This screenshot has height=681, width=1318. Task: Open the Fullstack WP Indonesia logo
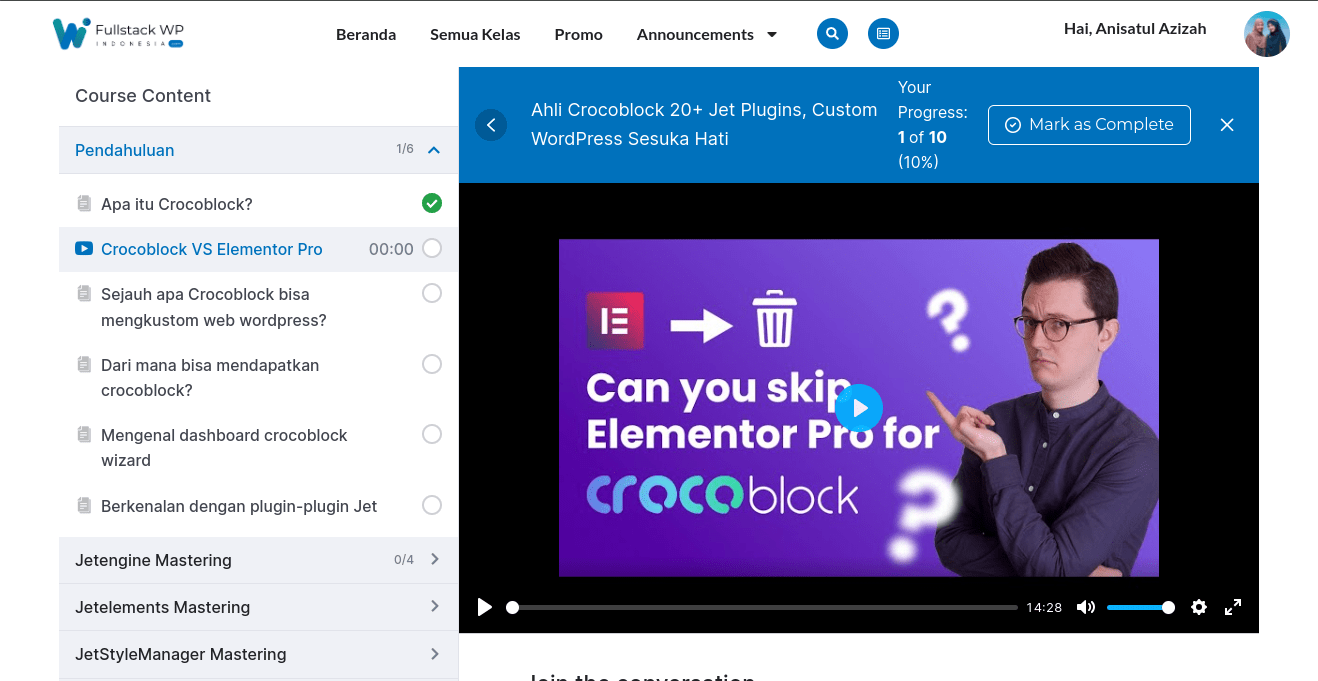(x=118, y=34)
